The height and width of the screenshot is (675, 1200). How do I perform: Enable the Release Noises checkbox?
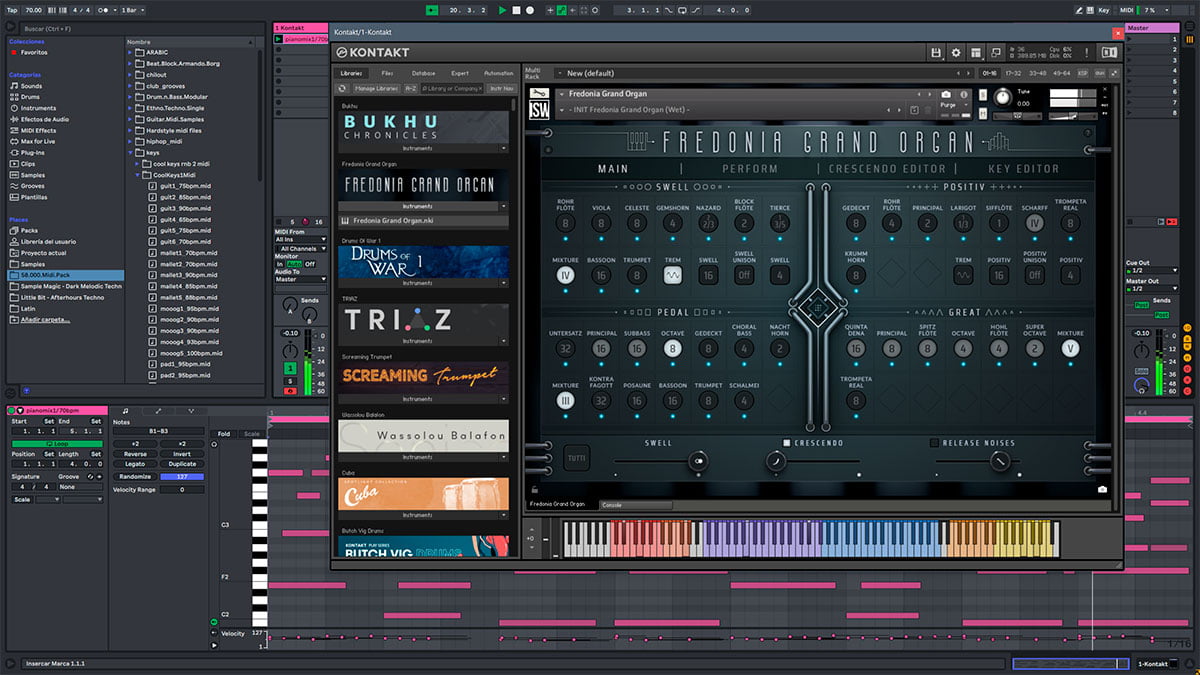point(935,443)
